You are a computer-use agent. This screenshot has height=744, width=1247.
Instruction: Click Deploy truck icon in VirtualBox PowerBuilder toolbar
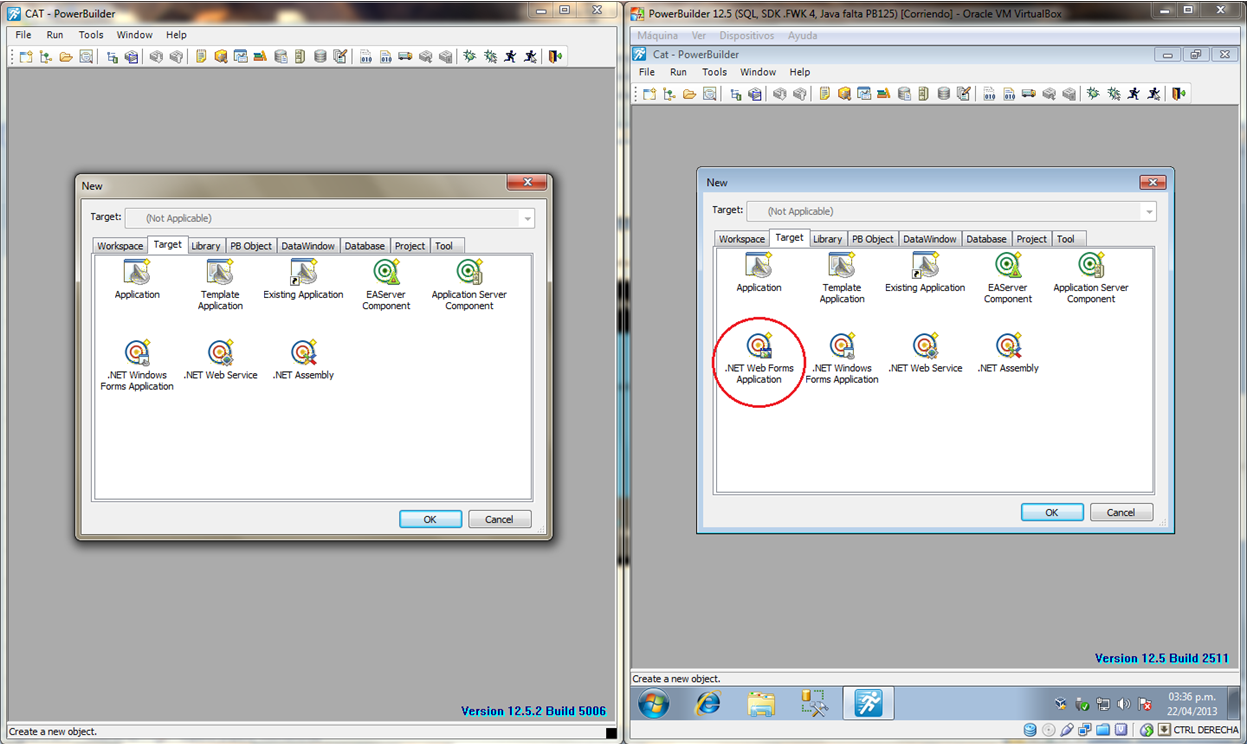click(1030, 94)
